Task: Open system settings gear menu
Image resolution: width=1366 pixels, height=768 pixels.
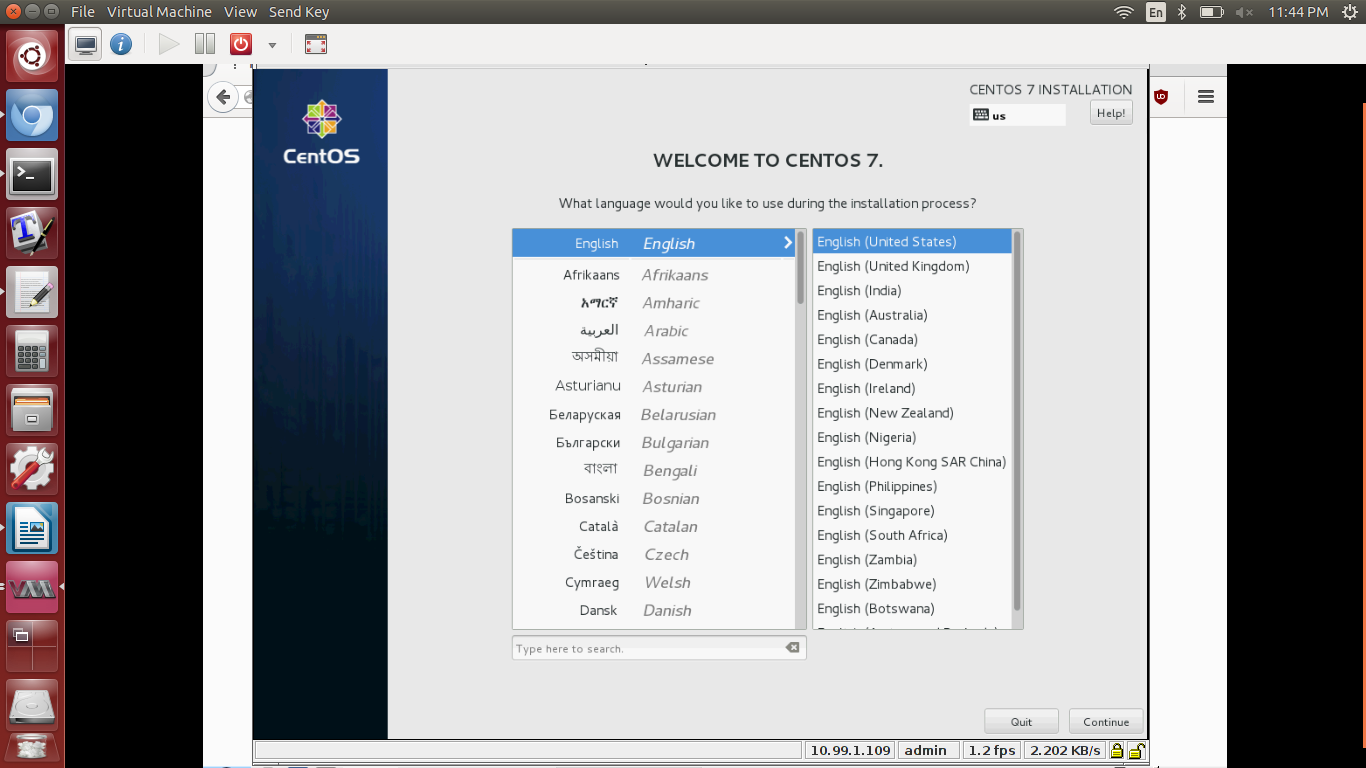Action: point(1349,12)
